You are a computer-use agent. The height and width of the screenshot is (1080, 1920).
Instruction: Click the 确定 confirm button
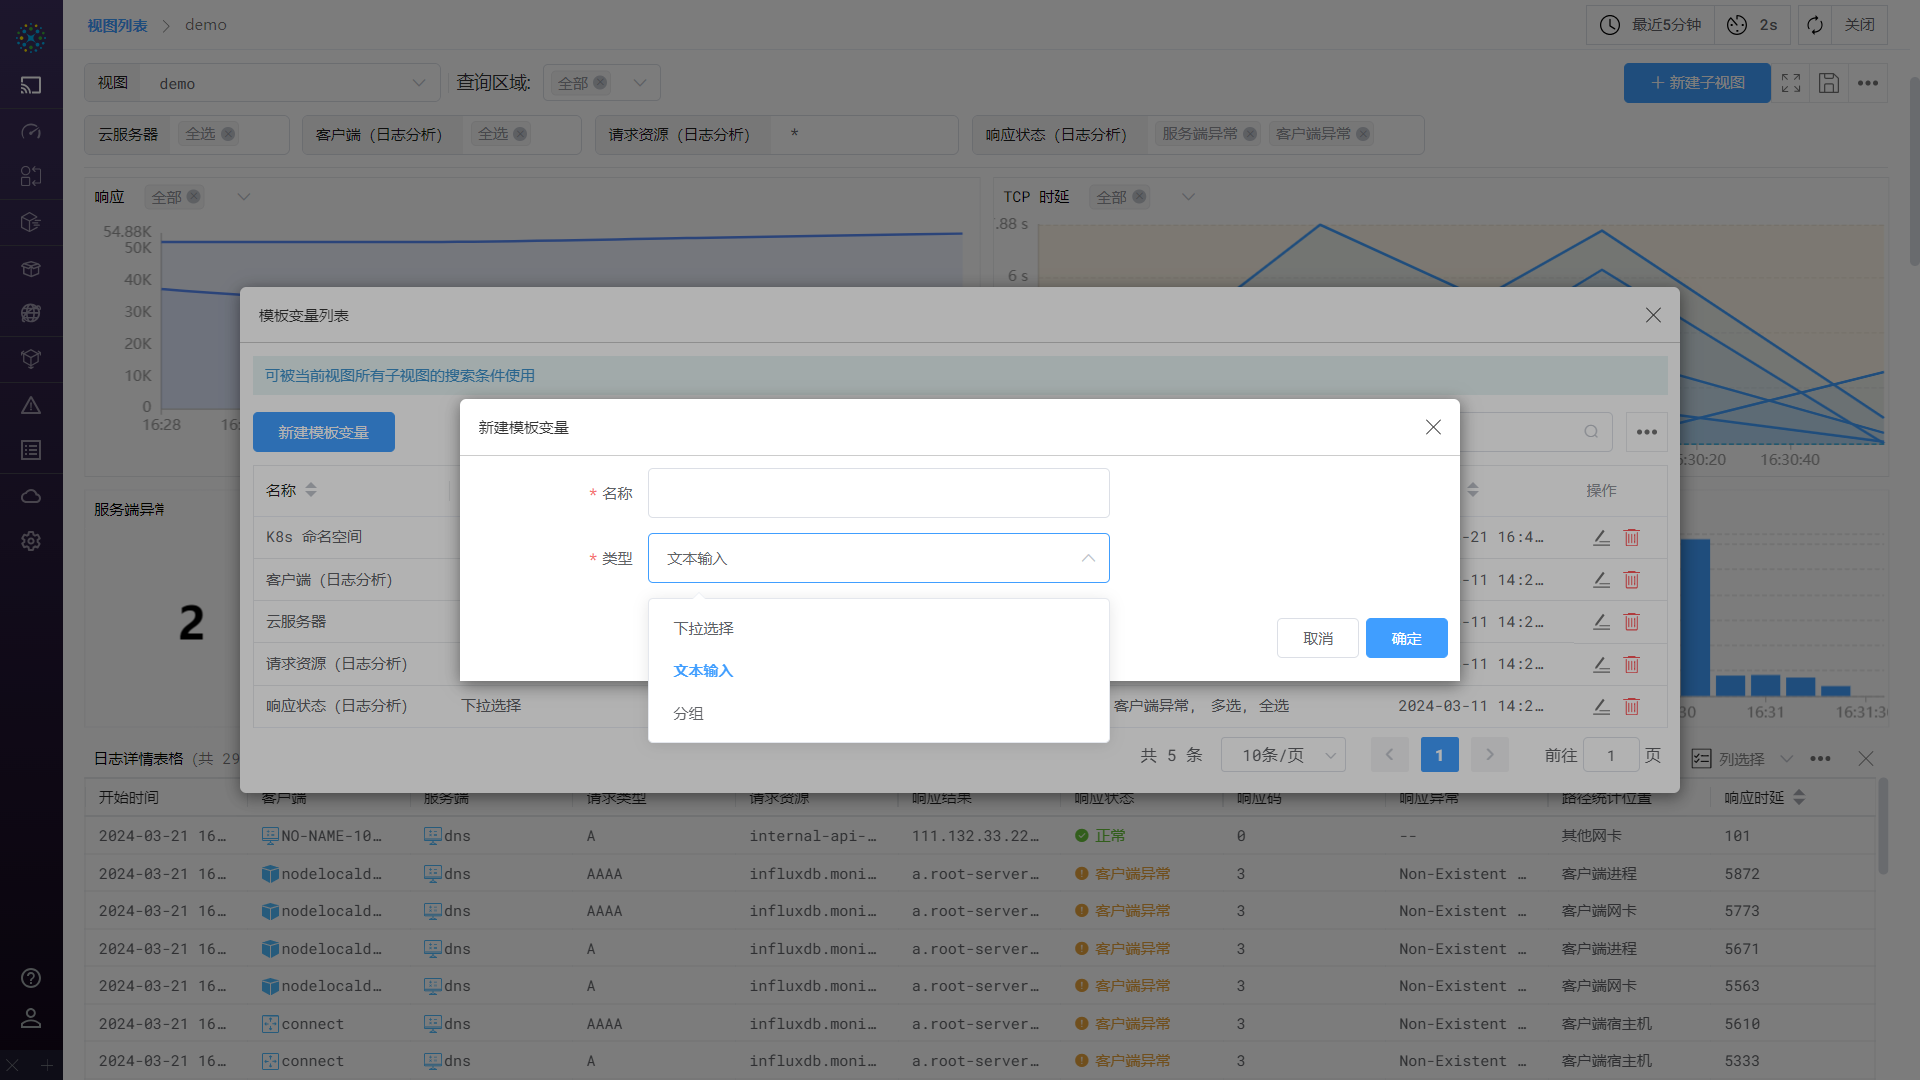[x=1406, y=638]
